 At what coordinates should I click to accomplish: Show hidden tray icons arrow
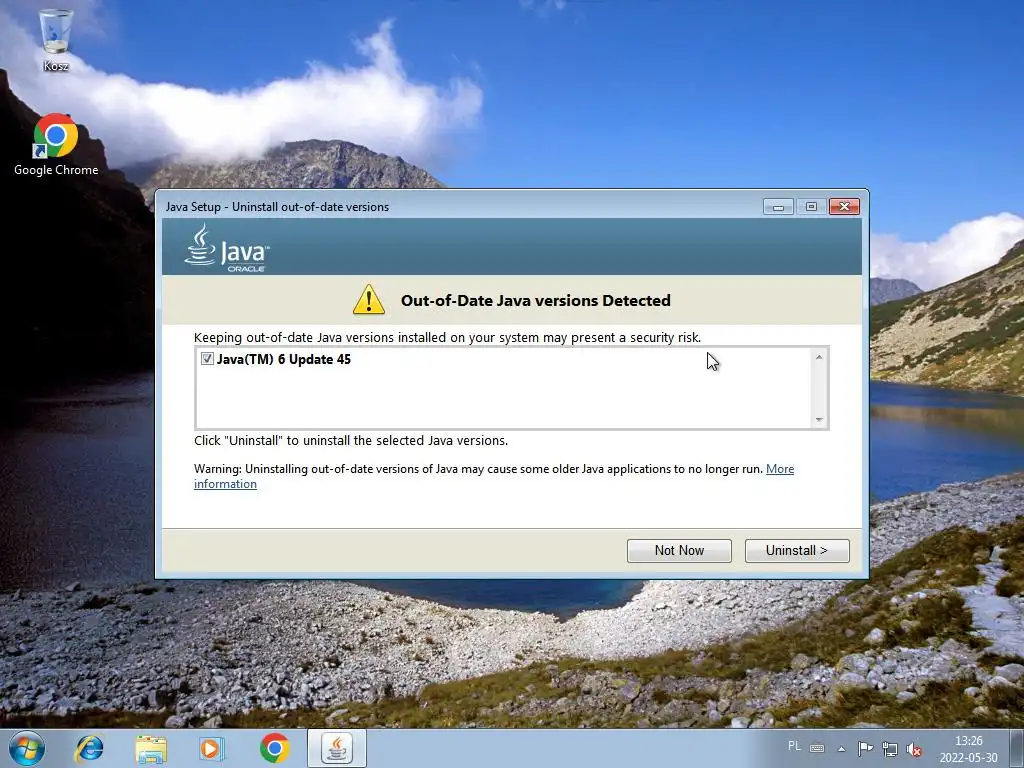click(x=842, y=749)
